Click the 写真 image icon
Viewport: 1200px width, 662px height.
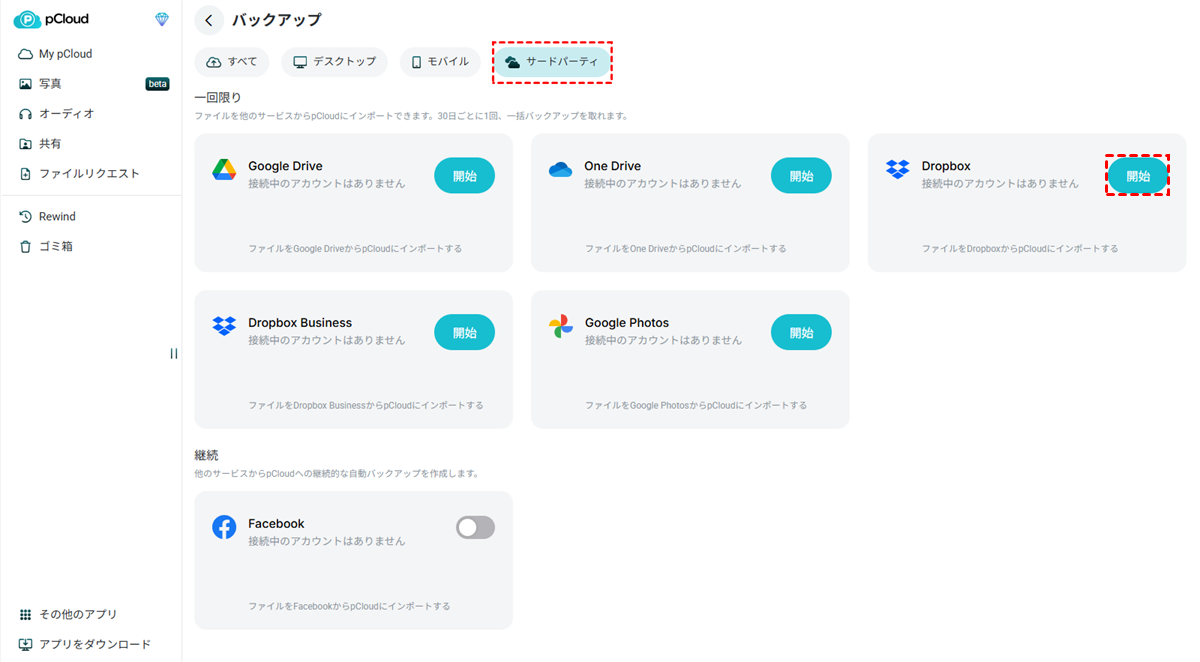26,84
